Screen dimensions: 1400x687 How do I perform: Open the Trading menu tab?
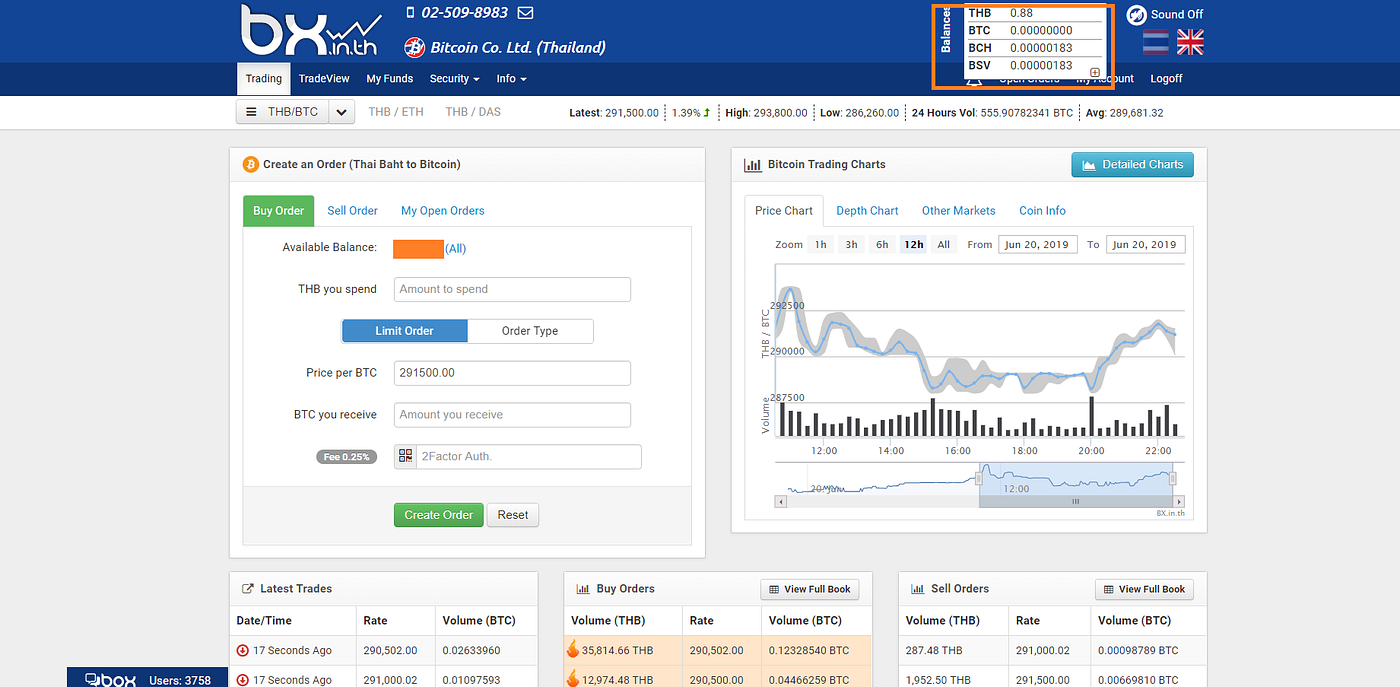(264, 78)
